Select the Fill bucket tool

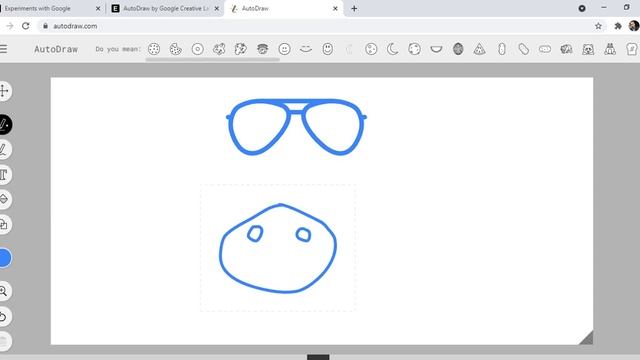[x=4, y=200]
